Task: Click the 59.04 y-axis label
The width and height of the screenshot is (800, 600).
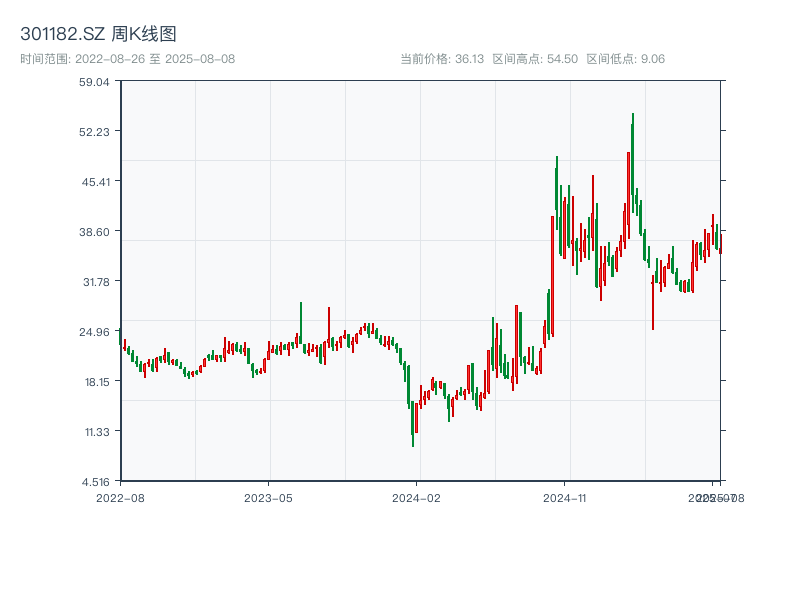Action: point(94,82)
